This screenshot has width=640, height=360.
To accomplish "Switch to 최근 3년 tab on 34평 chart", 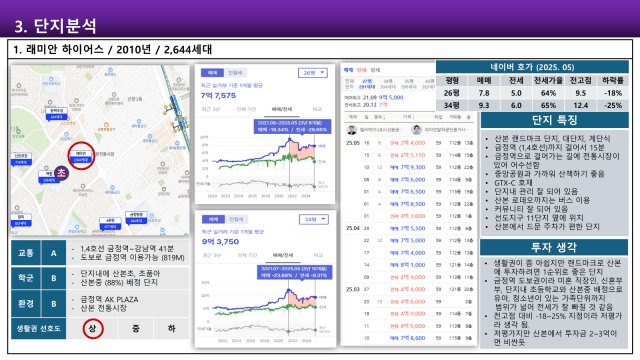I will click(x=212, y=255).
